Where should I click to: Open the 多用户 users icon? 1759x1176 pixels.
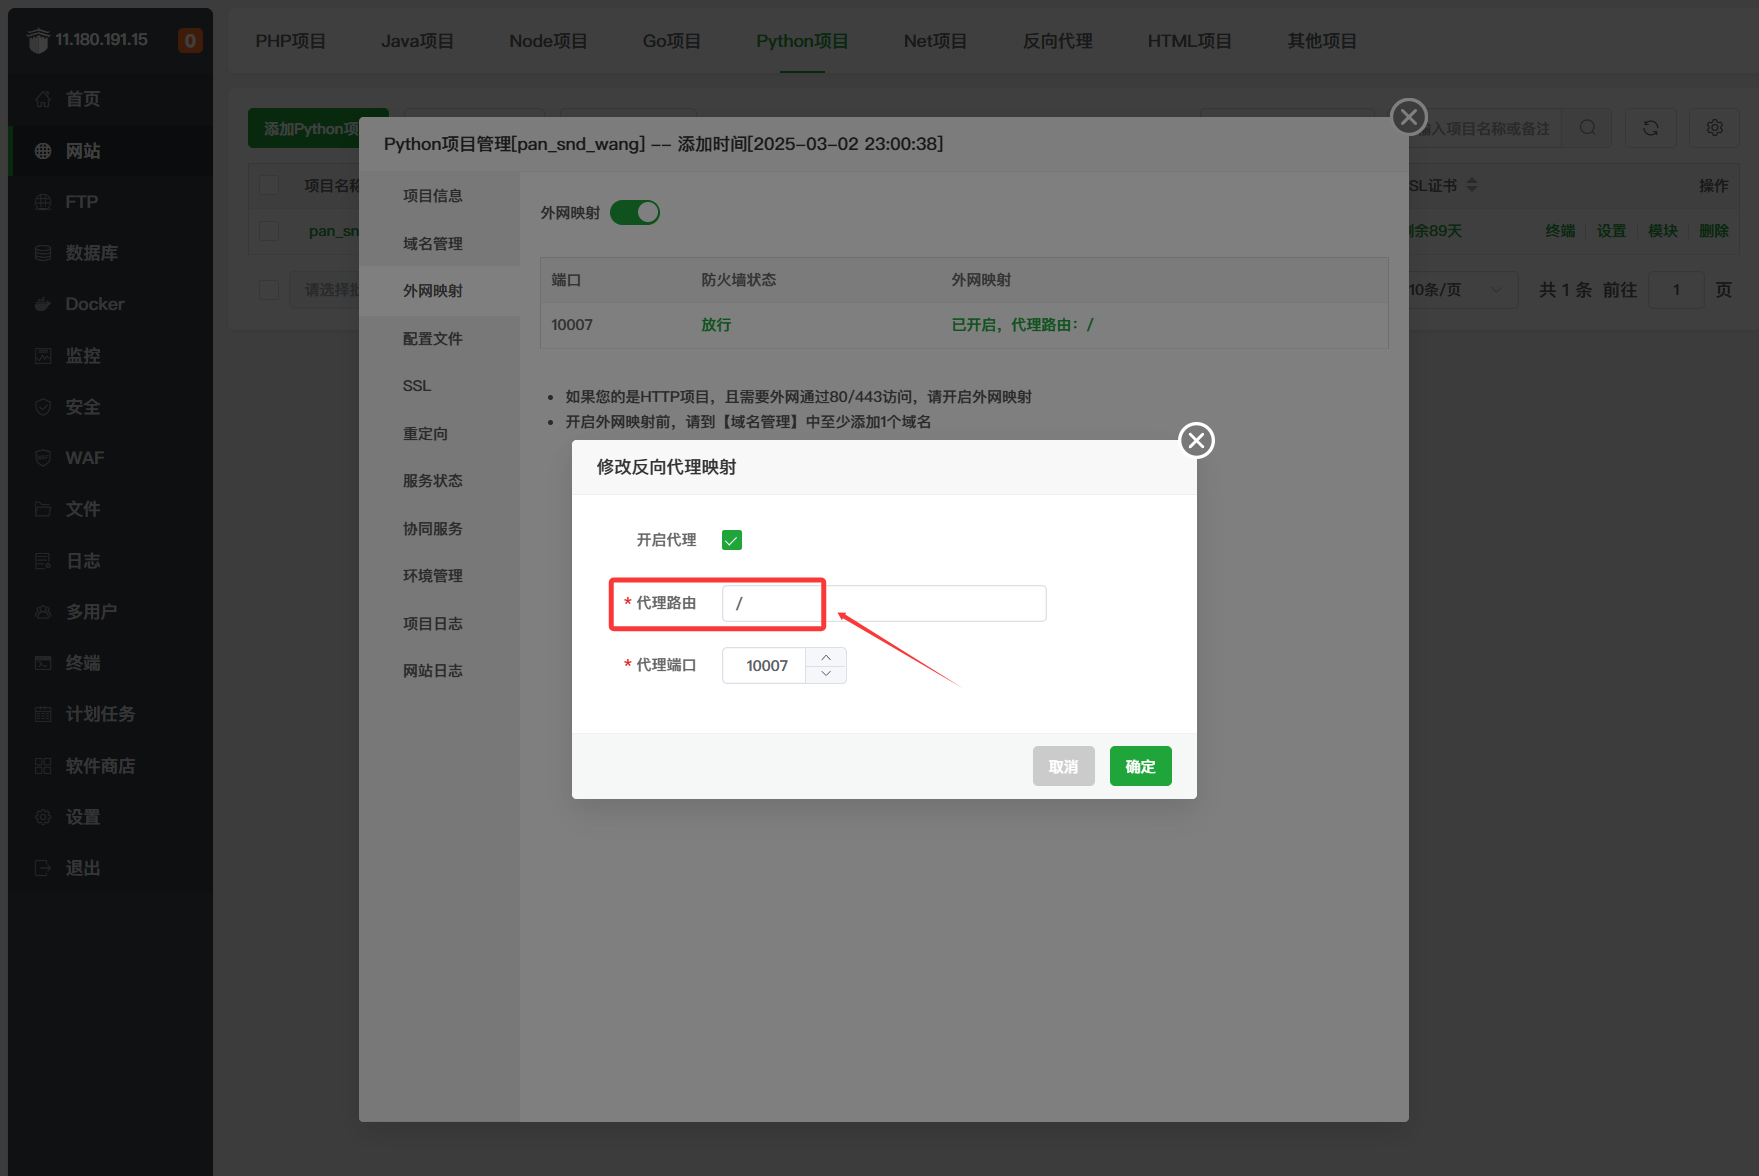coord(43,612)
